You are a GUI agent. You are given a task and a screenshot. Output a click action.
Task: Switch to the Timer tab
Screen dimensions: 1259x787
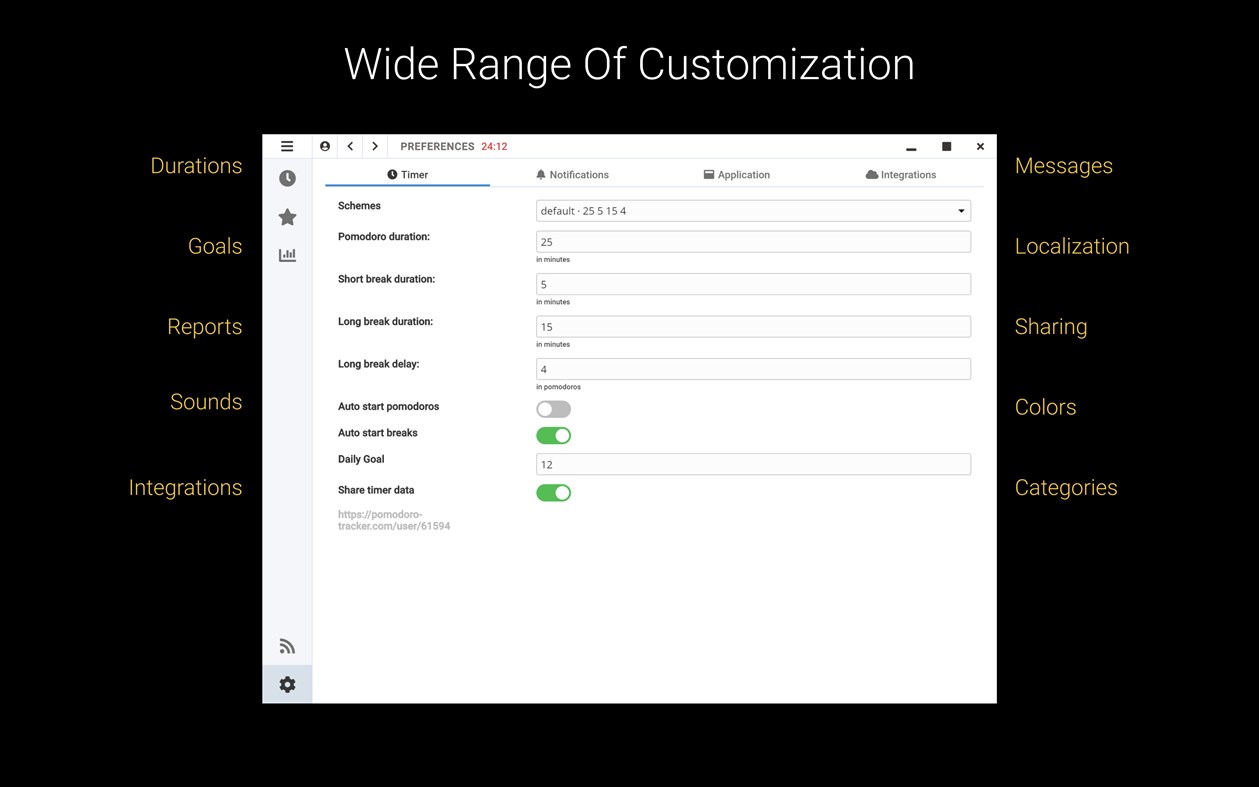click(x=407, y=174)
